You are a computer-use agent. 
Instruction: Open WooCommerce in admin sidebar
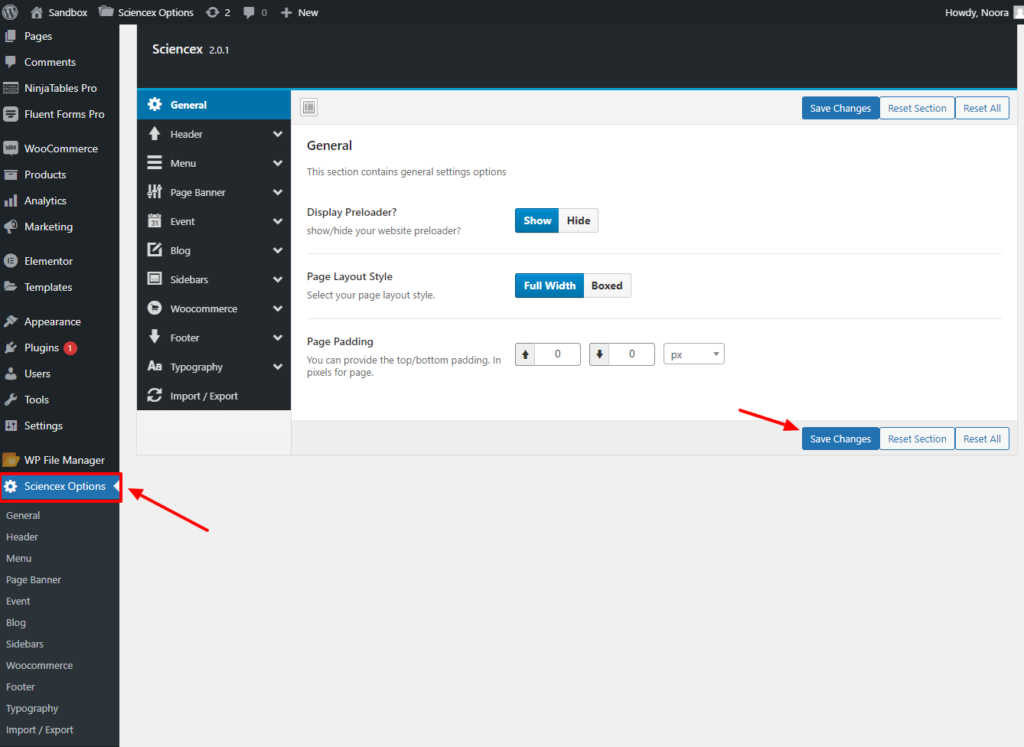(x=60, y=148)
